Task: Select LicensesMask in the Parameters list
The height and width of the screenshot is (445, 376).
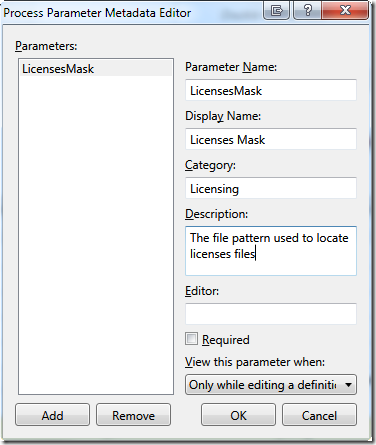Action: tap(96, 69)
